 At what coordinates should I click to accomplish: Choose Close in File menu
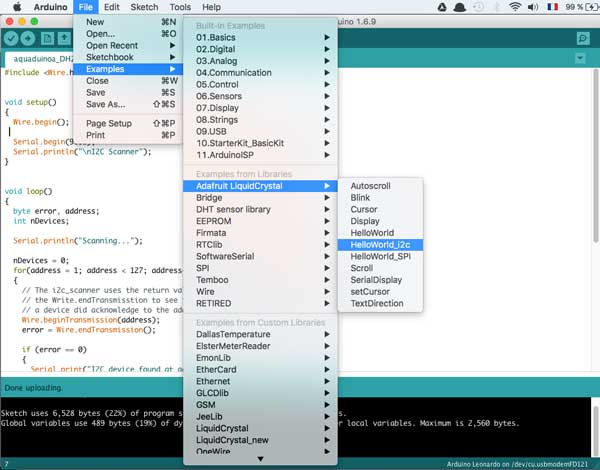point(127,81)
